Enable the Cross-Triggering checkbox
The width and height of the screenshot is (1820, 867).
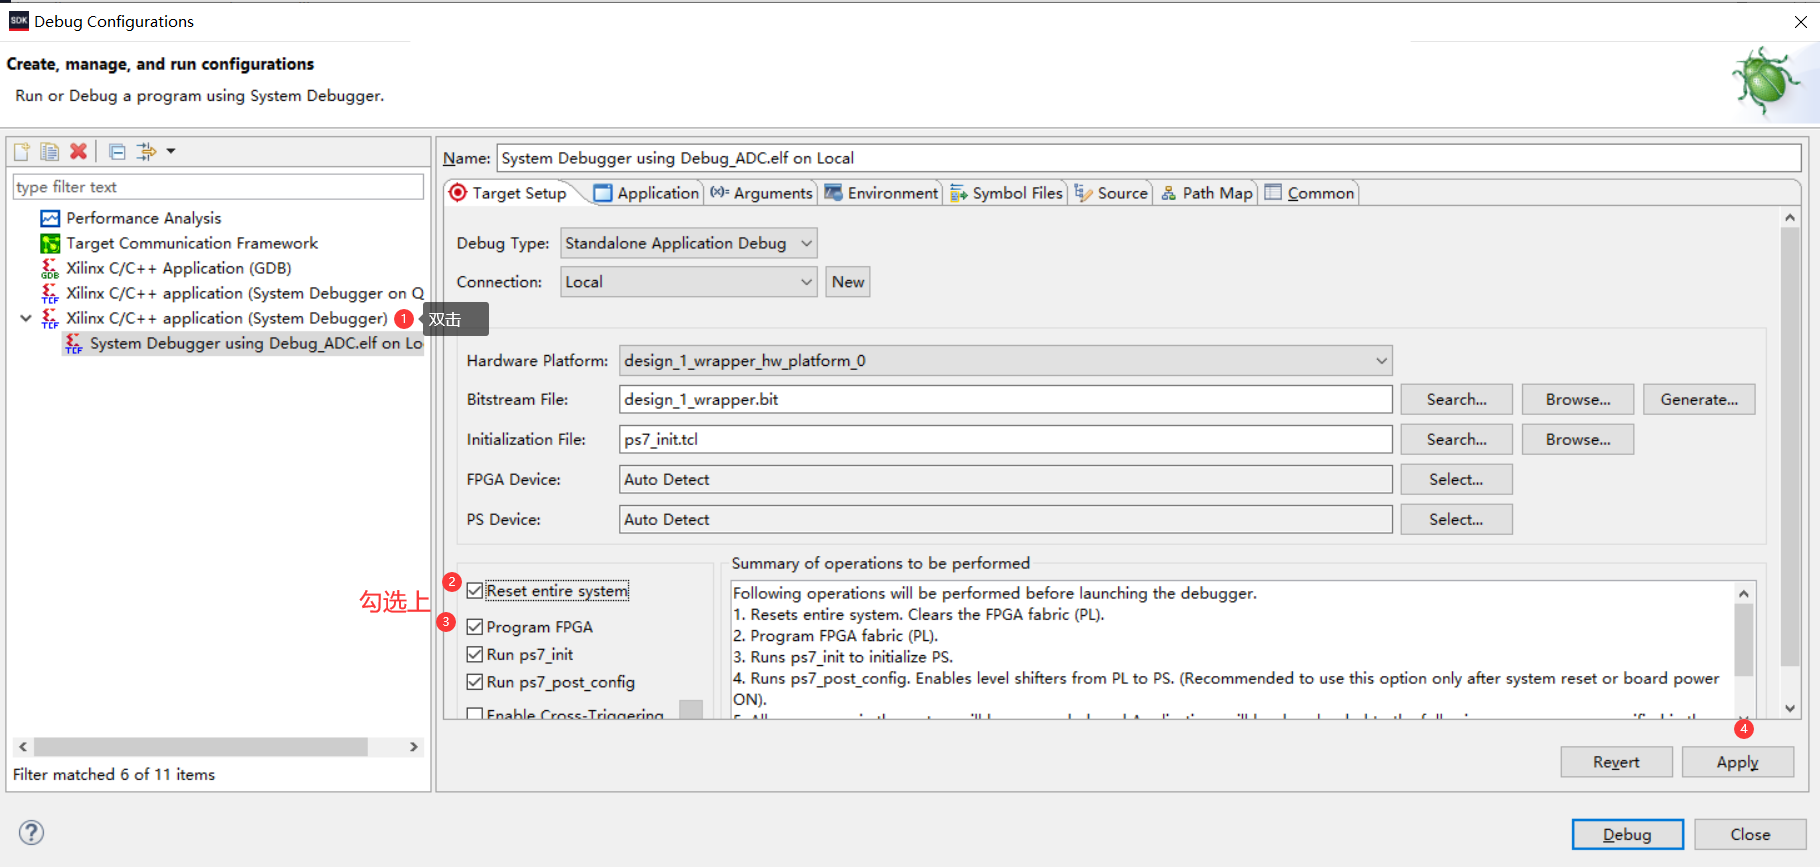click(475, 713)
